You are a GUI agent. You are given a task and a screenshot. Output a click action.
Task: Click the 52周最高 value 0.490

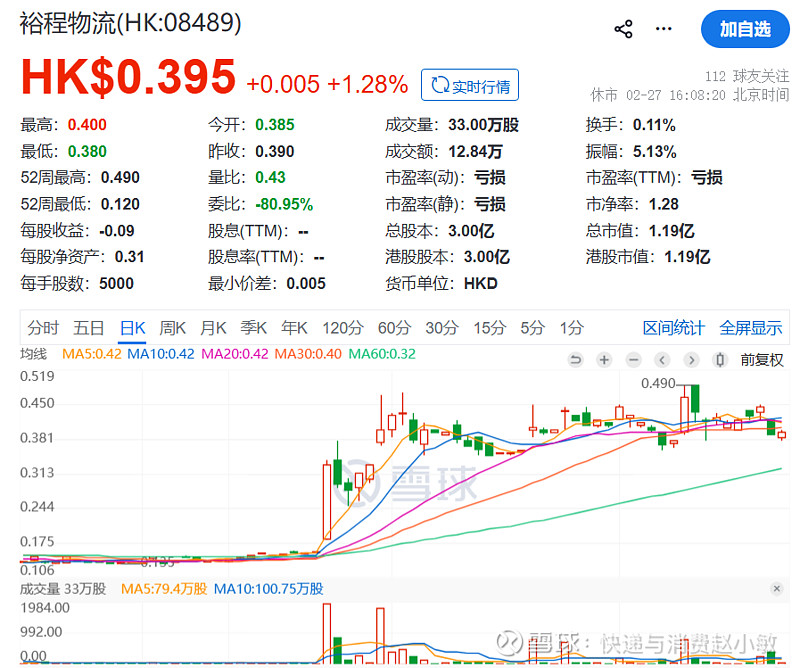(x=120, y=178)
